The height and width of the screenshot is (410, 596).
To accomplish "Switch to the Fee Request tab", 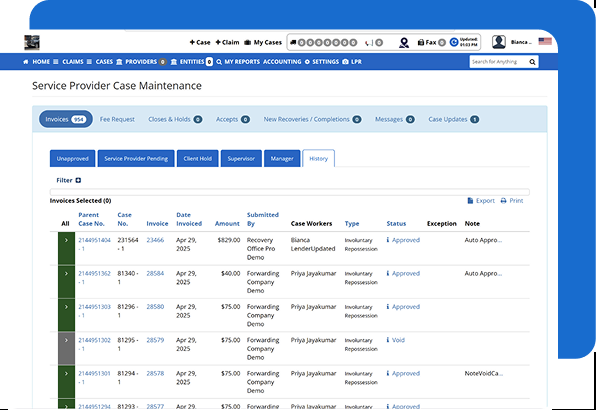I will tap(117, 119).
